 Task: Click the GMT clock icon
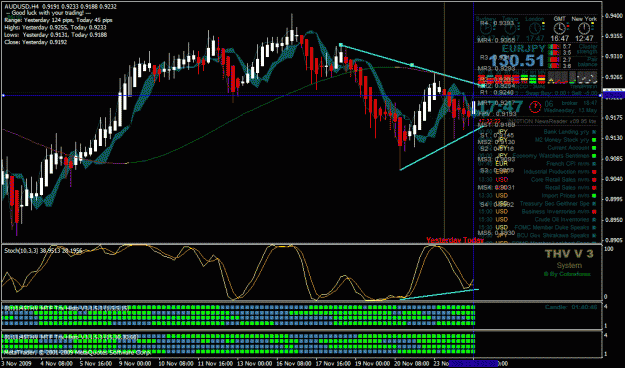pos(559,28)
